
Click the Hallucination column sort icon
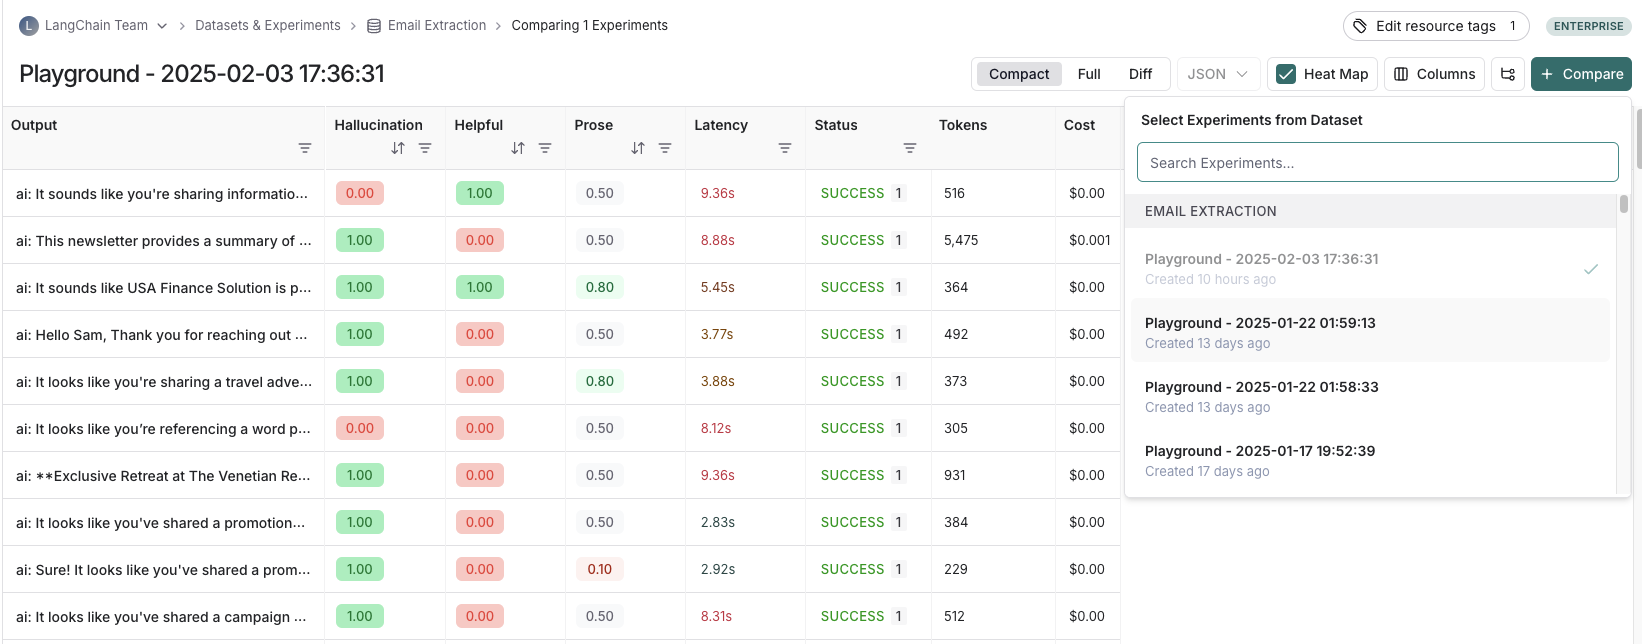[398, 148]
